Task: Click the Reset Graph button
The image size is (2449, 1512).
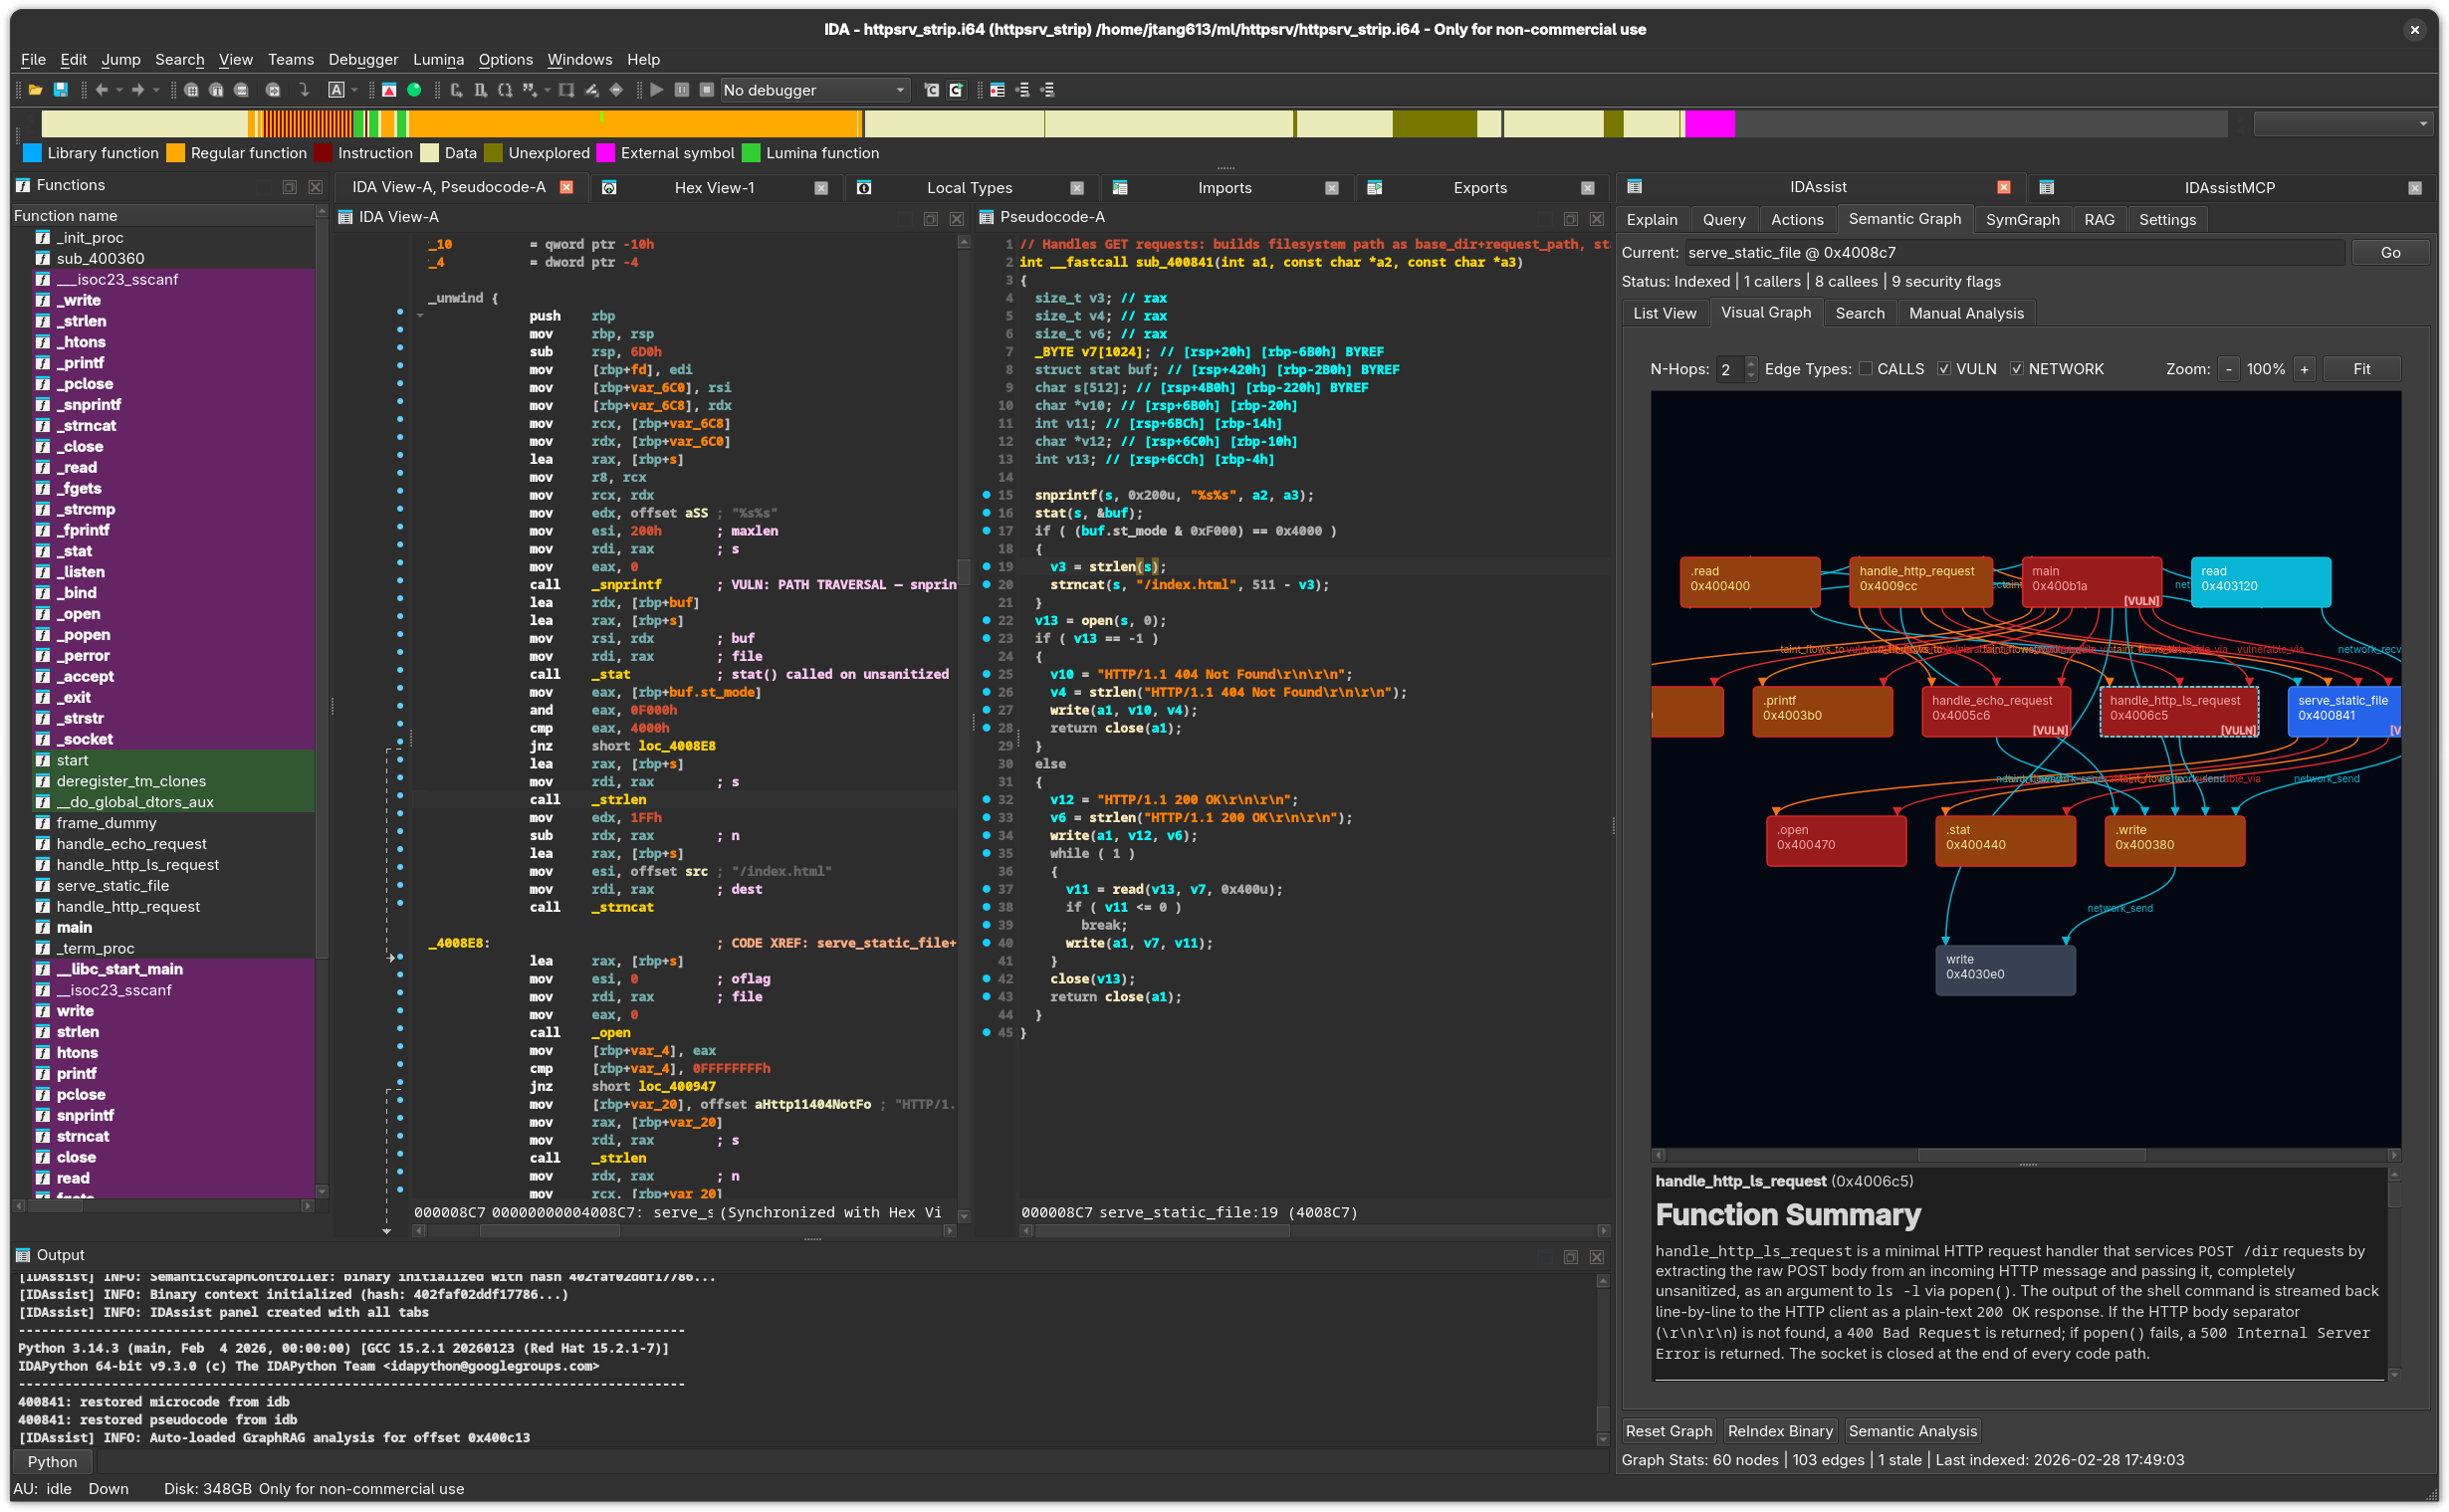Action: [x=1668, y=1431]
